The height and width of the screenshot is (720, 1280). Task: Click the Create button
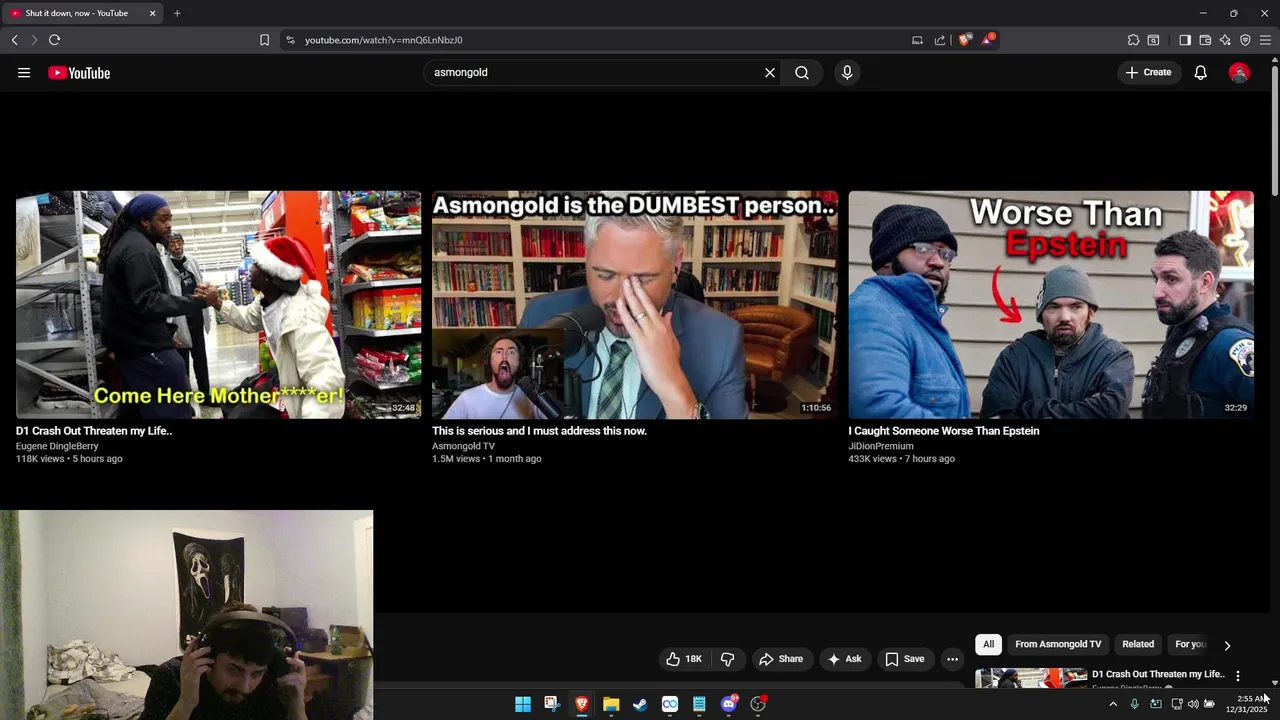click(x=1149, y=73)
